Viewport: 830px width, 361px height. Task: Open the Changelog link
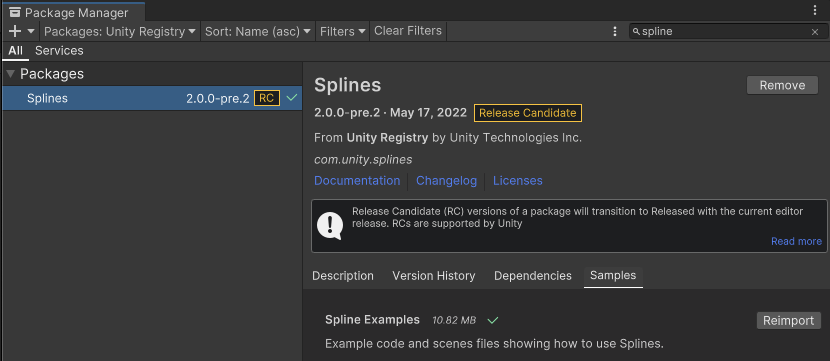coord(446,180)
